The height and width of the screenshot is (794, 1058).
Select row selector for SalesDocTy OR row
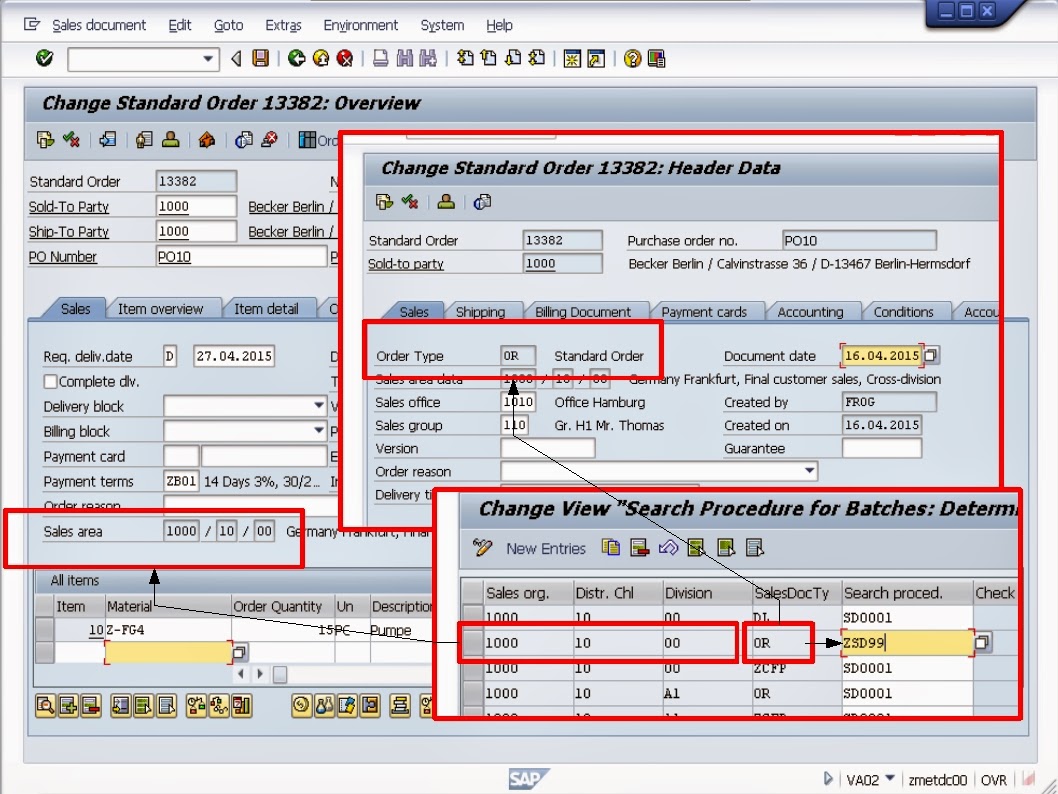(x=474, y=643)
